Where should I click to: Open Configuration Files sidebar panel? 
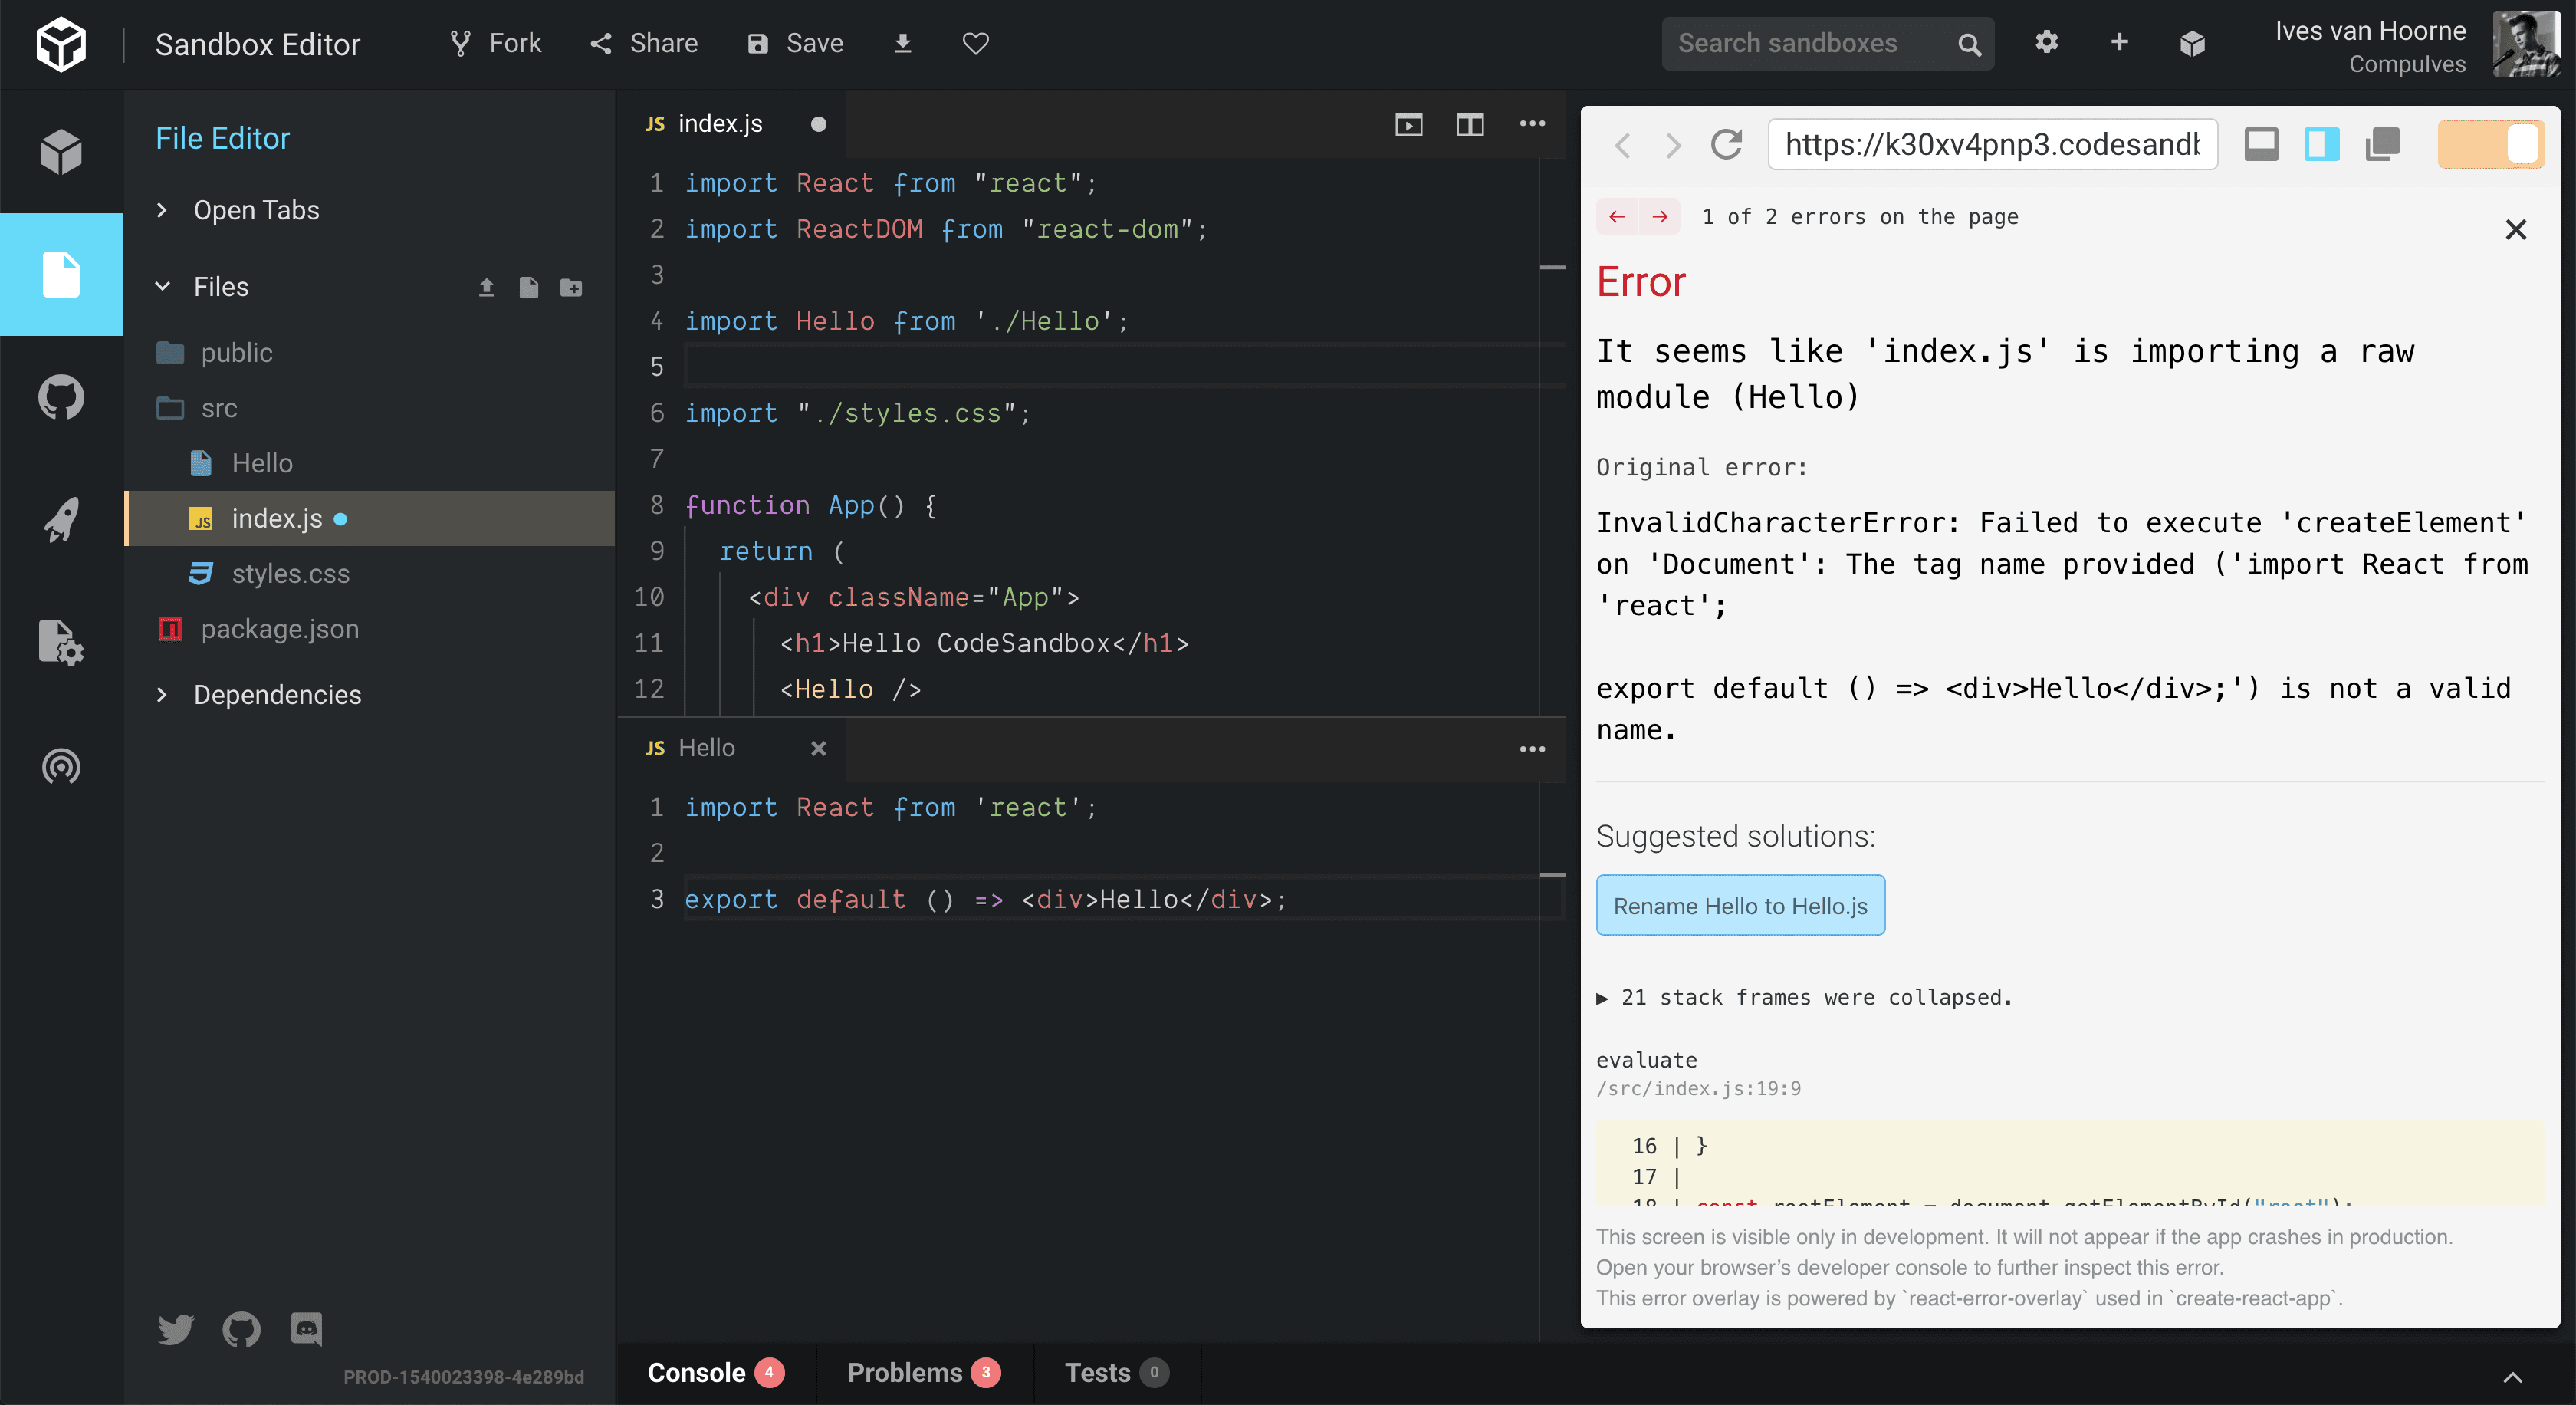pos(61,642)
